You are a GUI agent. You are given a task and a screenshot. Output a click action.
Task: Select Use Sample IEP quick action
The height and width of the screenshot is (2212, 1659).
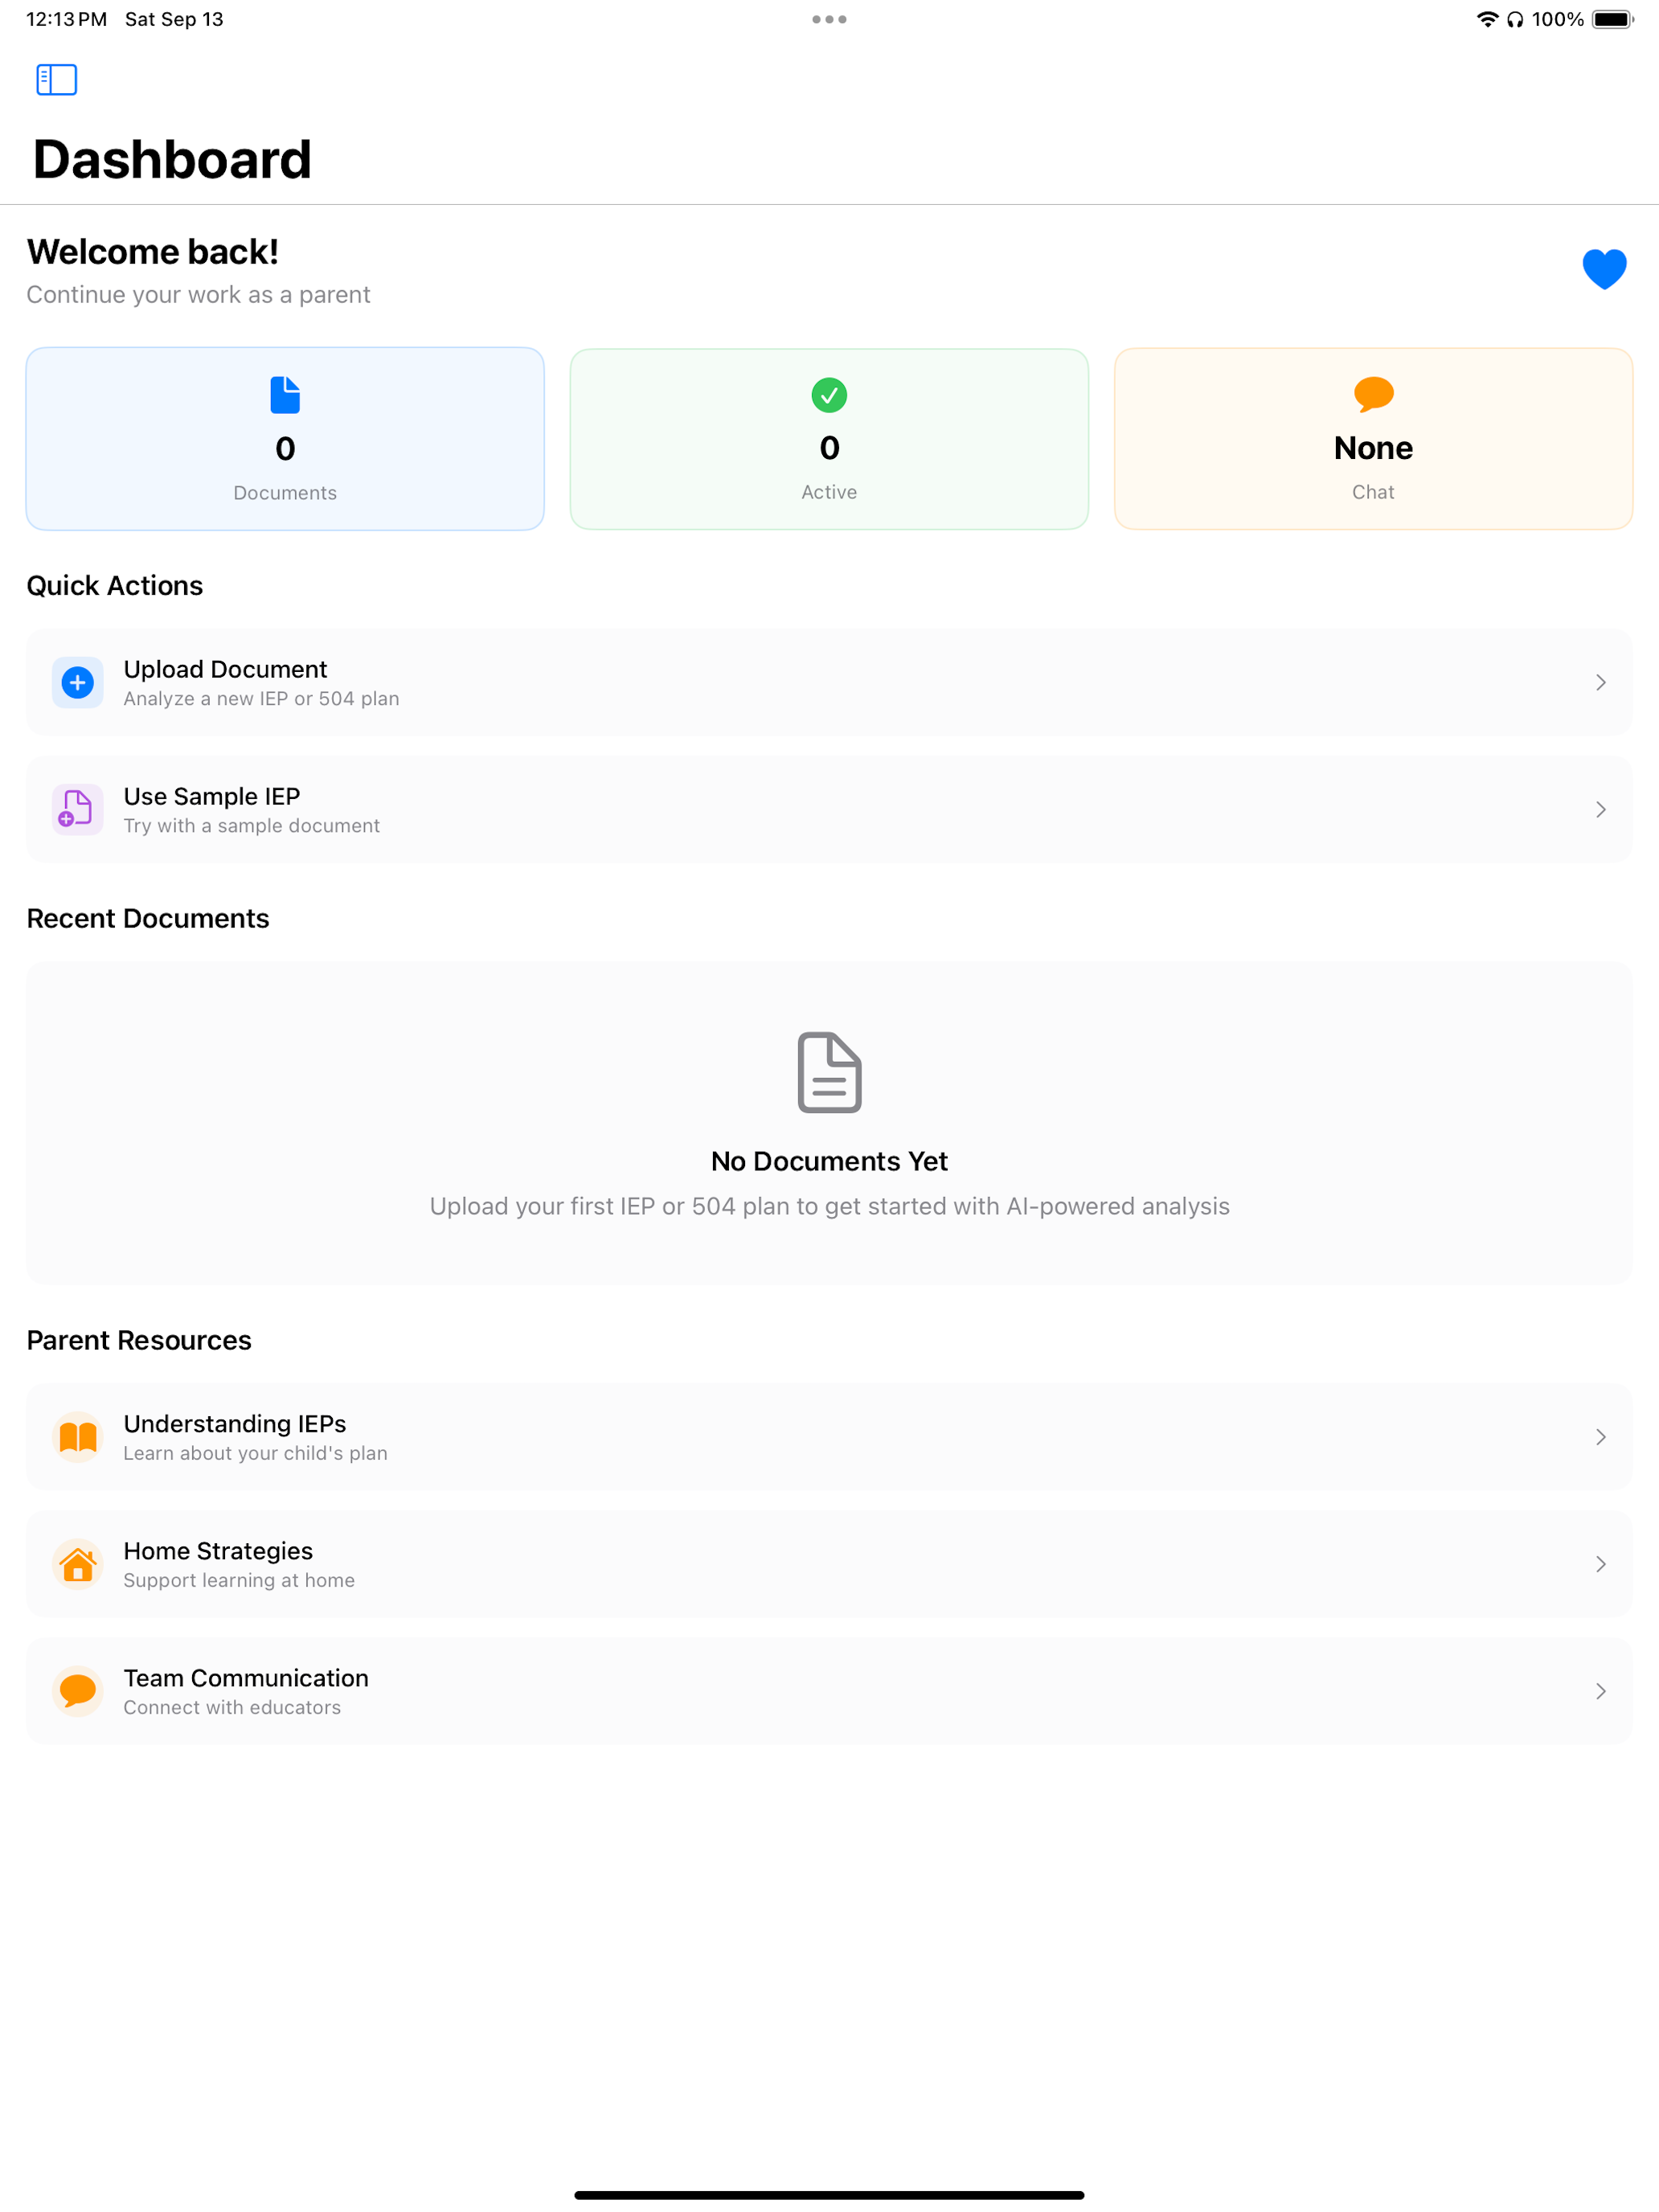coord(829,809)
